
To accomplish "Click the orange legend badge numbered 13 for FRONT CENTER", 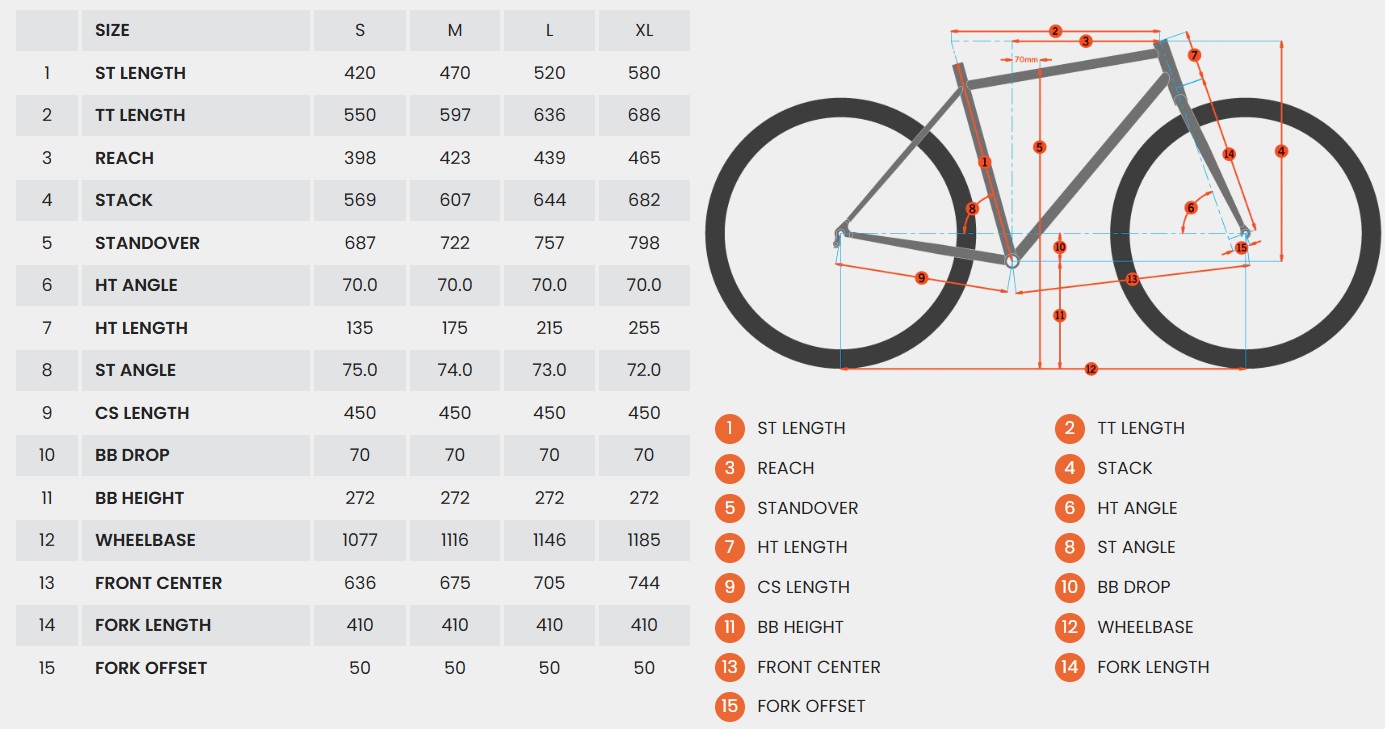I will (730, 667).
